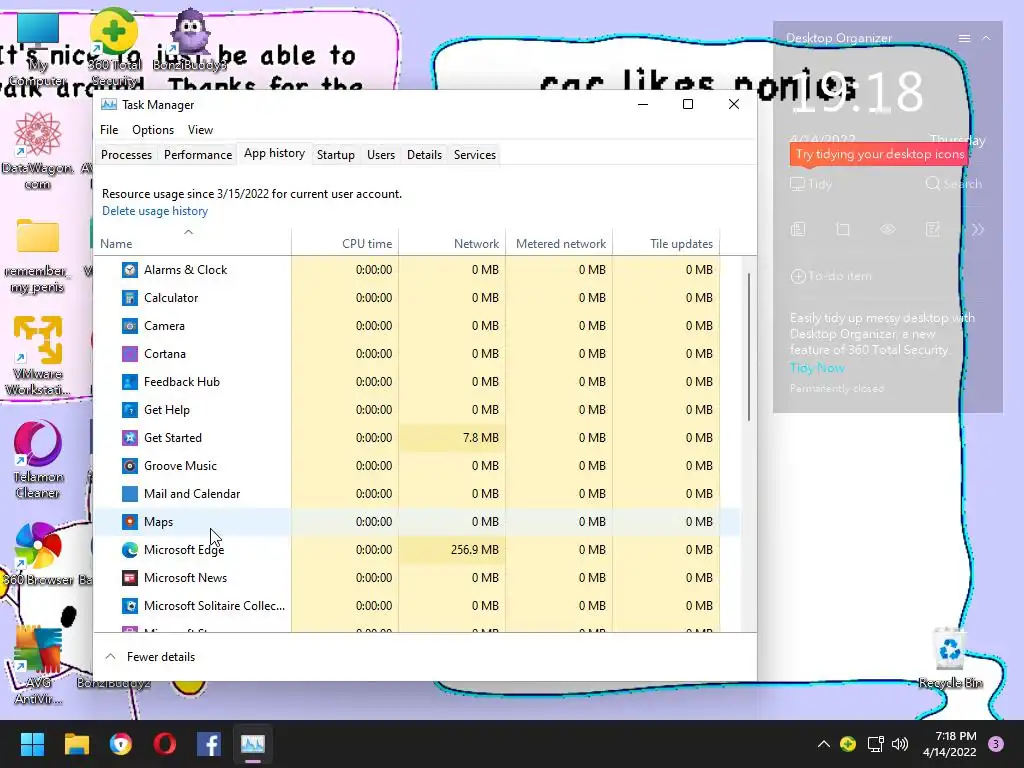Click the Mail and Calendar icon

[x=130, y=494]
